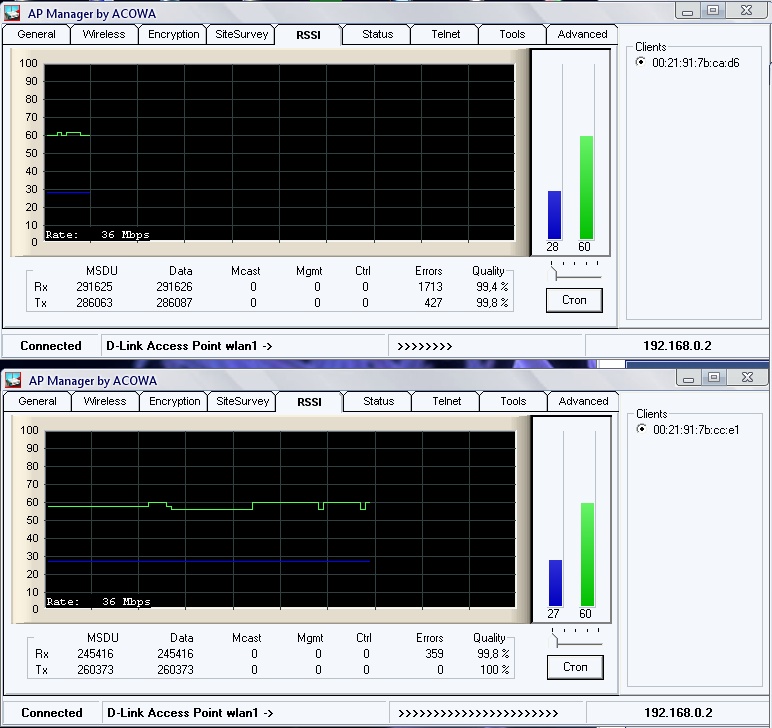772x728 pixels.
Task: Click Tx MSDU value 260373
Action: coord(95,670)
